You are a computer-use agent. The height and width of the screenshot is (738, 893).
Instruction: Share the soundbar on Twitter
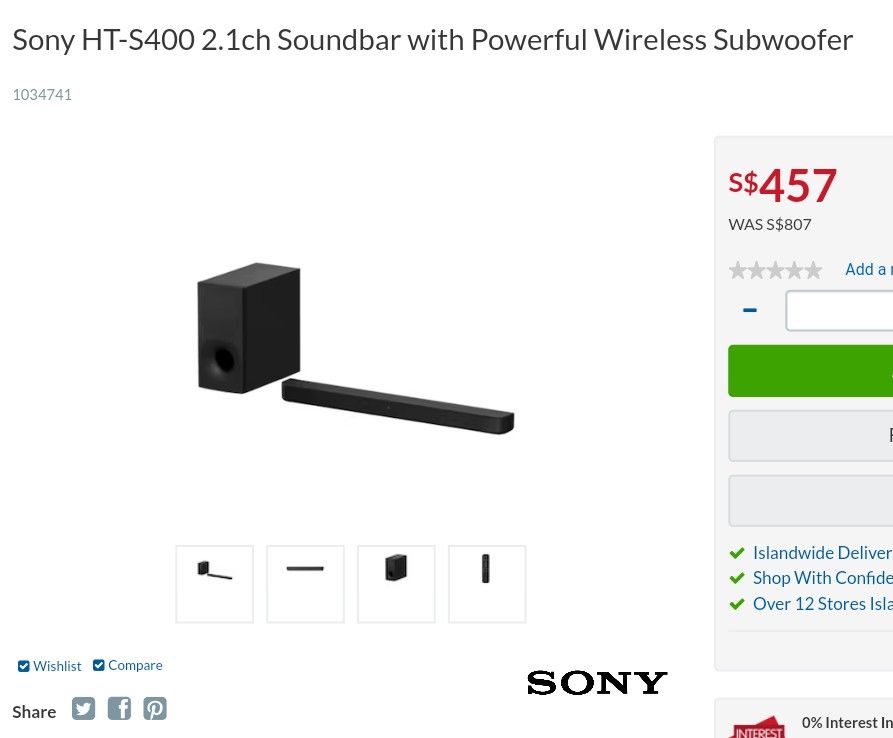point(83,708)
